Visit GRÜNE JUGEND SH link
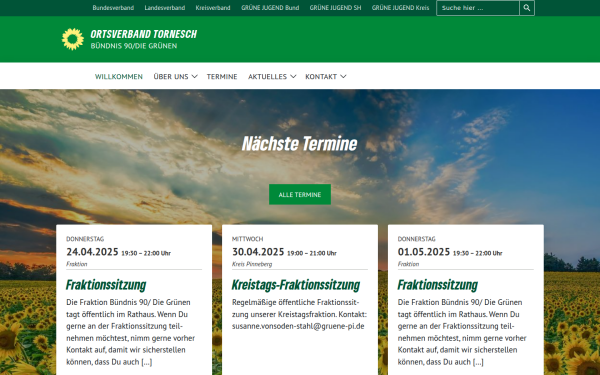The width and height of the screenshot is (600, 375). point(335,8)
